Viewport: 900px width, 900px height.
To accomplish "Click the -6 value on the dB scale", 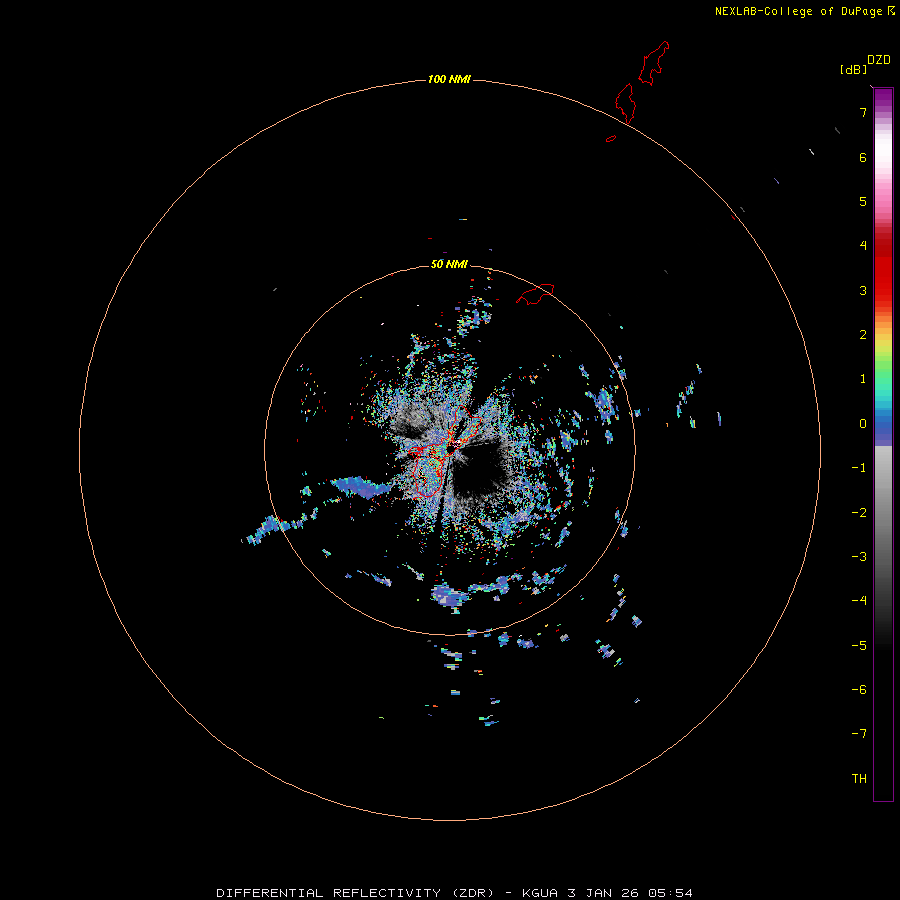I will pyautogui.click(x=859, y=690).
